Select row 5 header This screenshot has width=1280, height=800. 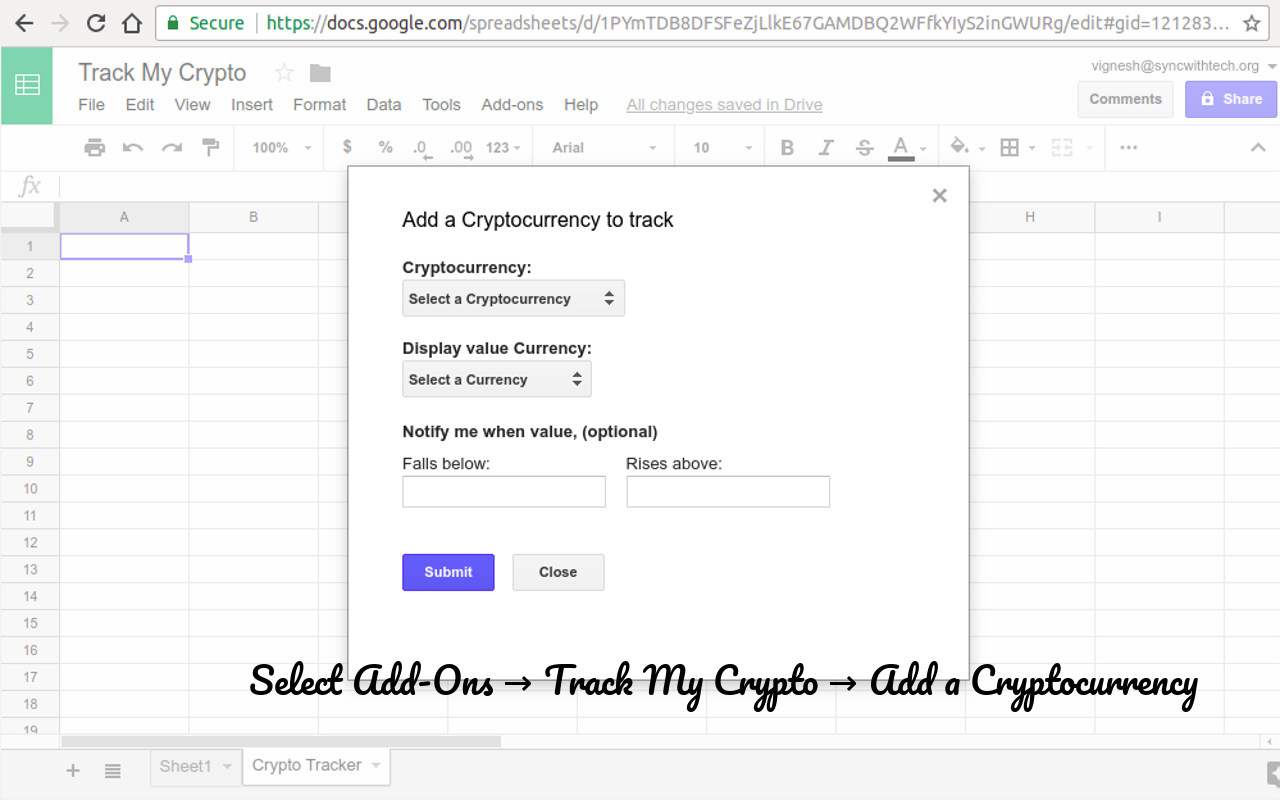coord(30,354)
